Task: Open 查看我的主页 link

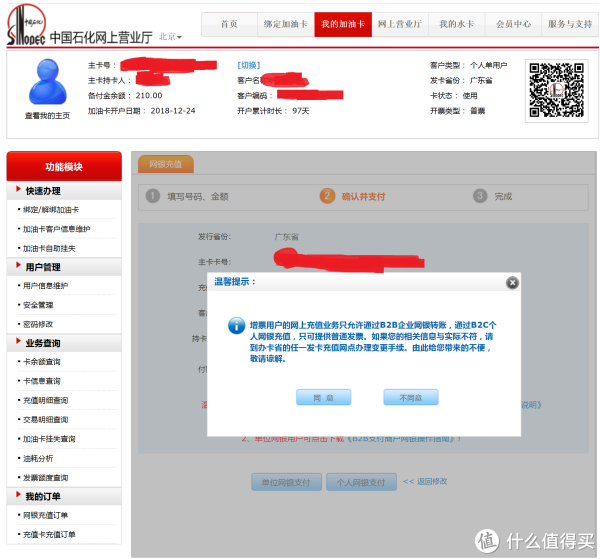Action: coord(47,116)
